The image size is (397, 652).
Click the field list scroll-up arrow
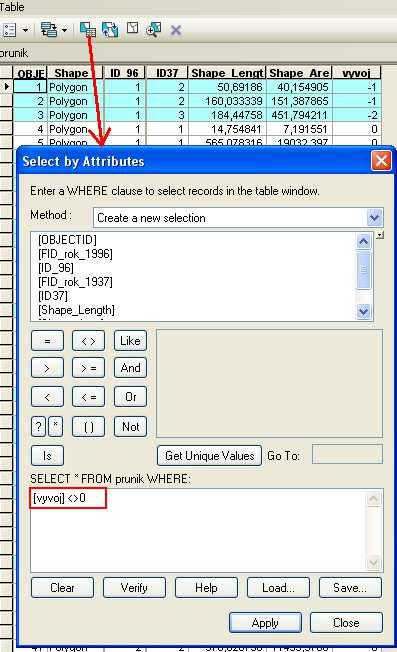coord(363,241)
